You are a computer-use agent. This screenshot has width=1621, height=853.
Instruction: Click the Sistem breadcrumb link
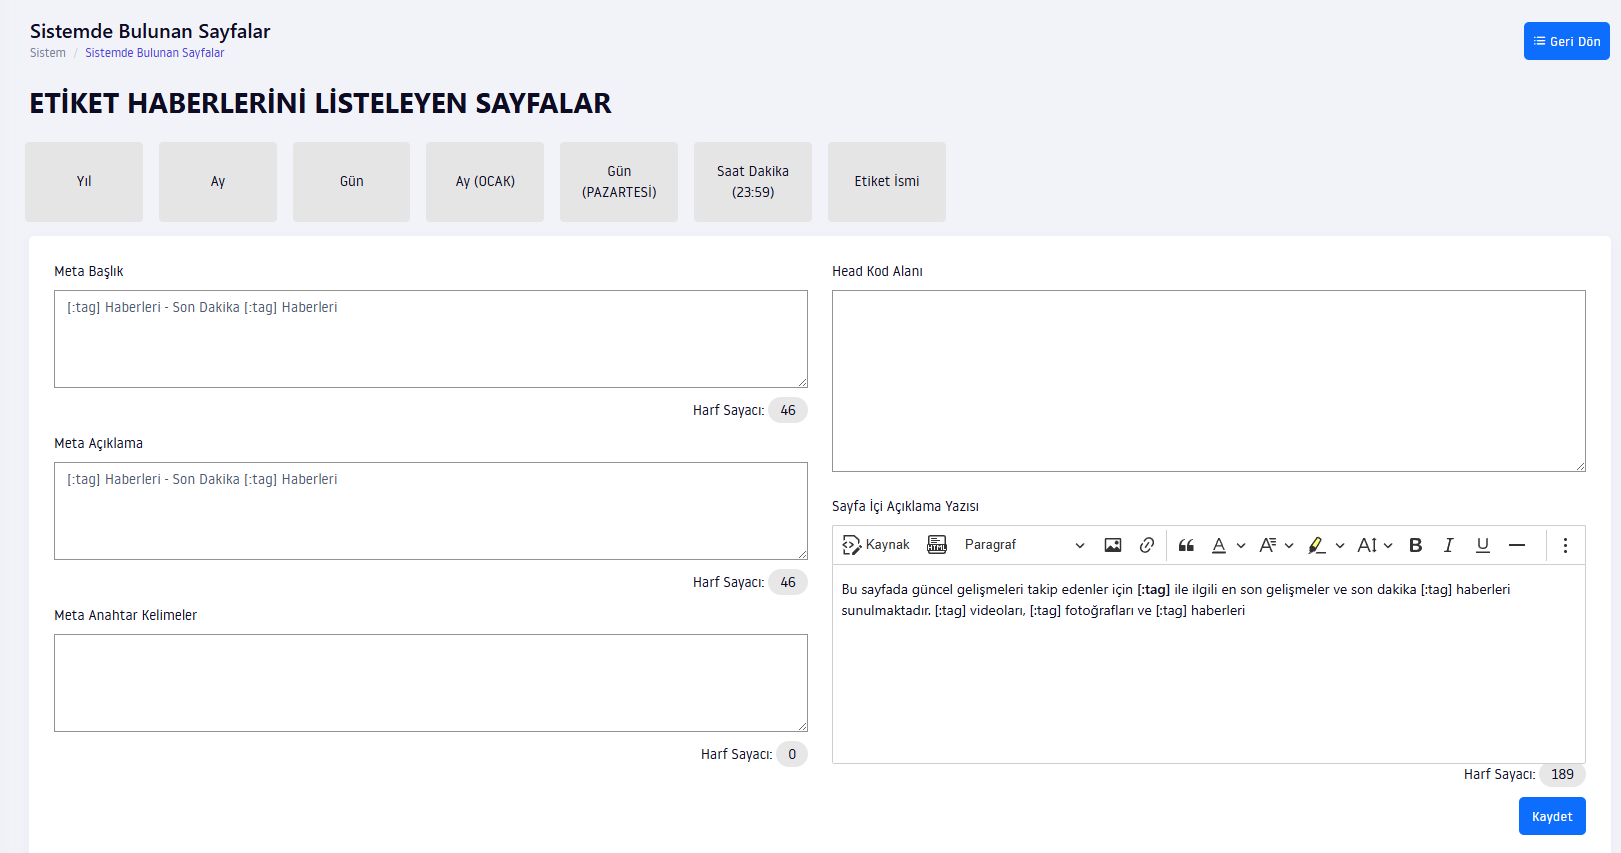click(48, 53)
